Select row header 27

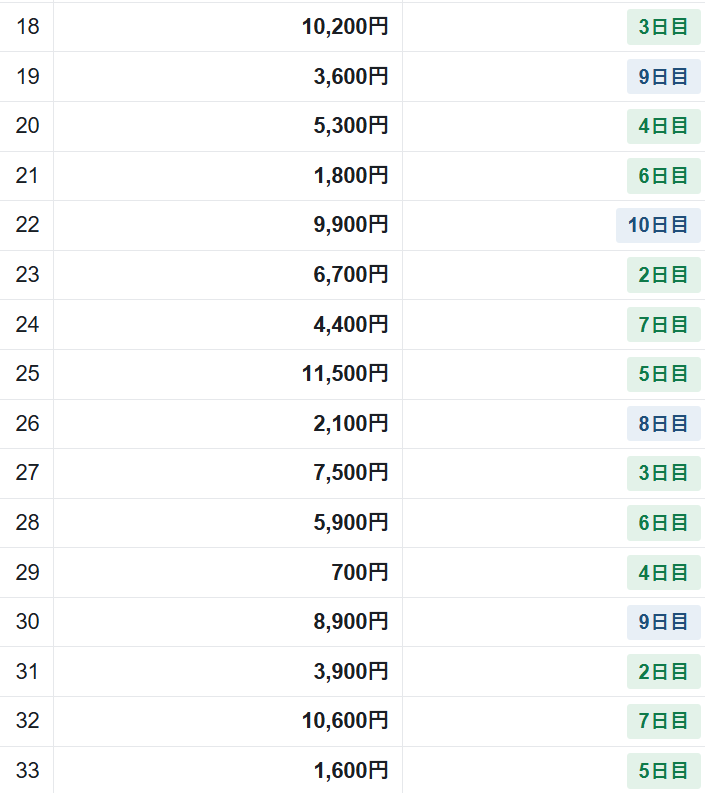pos(26,473)
